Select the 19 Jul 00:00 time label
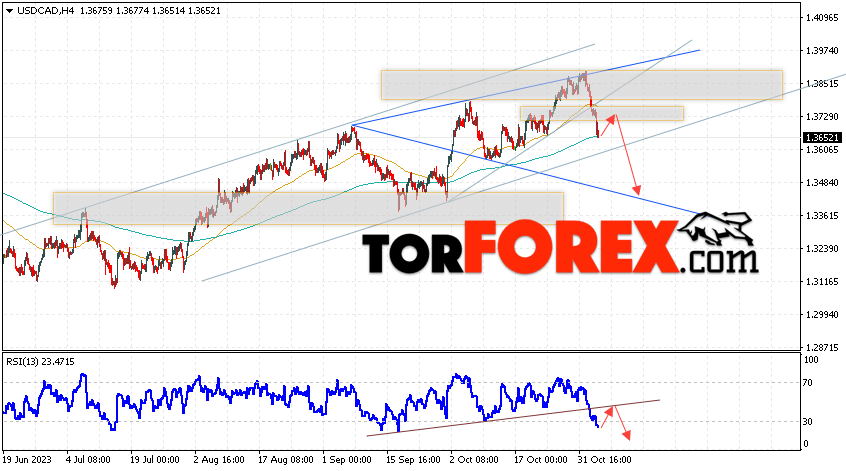Screen dimensions: 846x471 click(x=155, y=460)
